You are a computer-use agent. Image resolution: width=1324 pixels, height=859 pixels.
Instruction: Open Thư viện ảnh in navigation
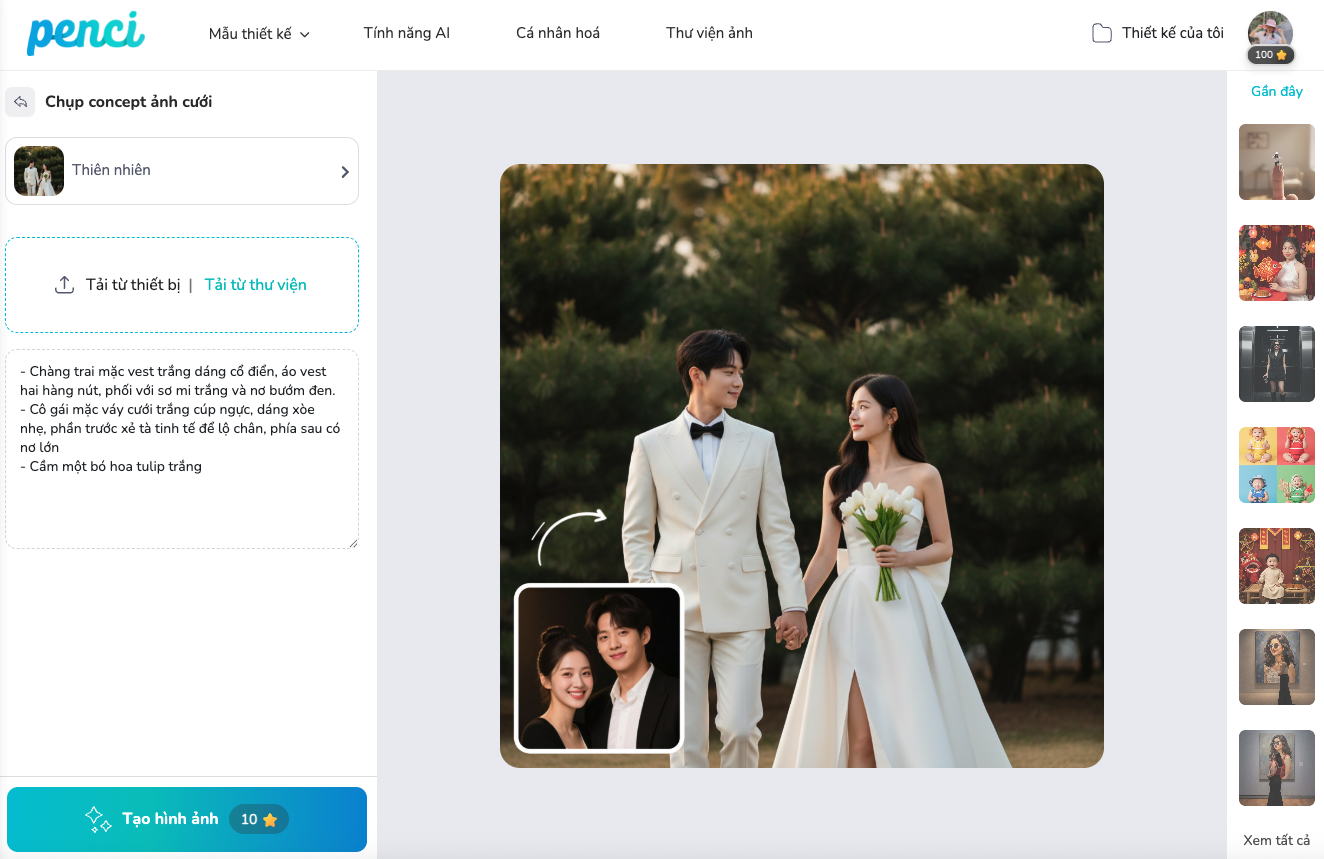click(709, 33)
